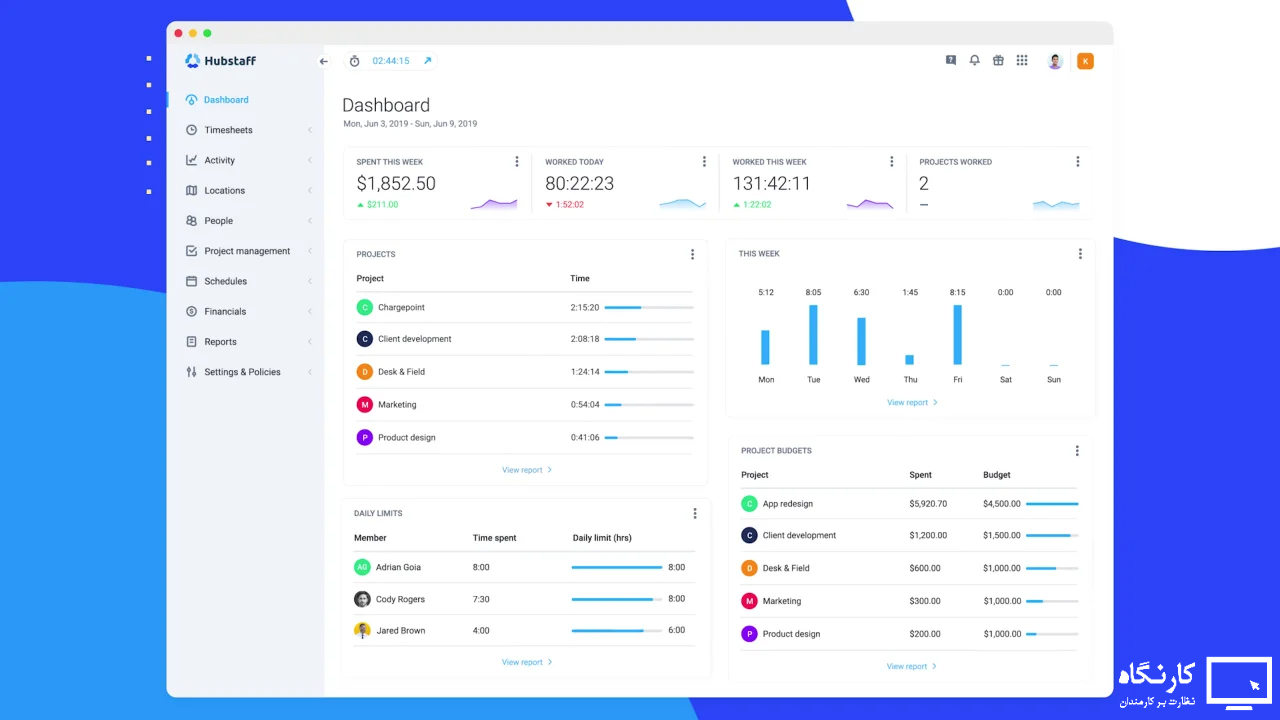Click Product design in Project Budgets
This screenshot has height=720, width=1280.
tap(791, 634)
